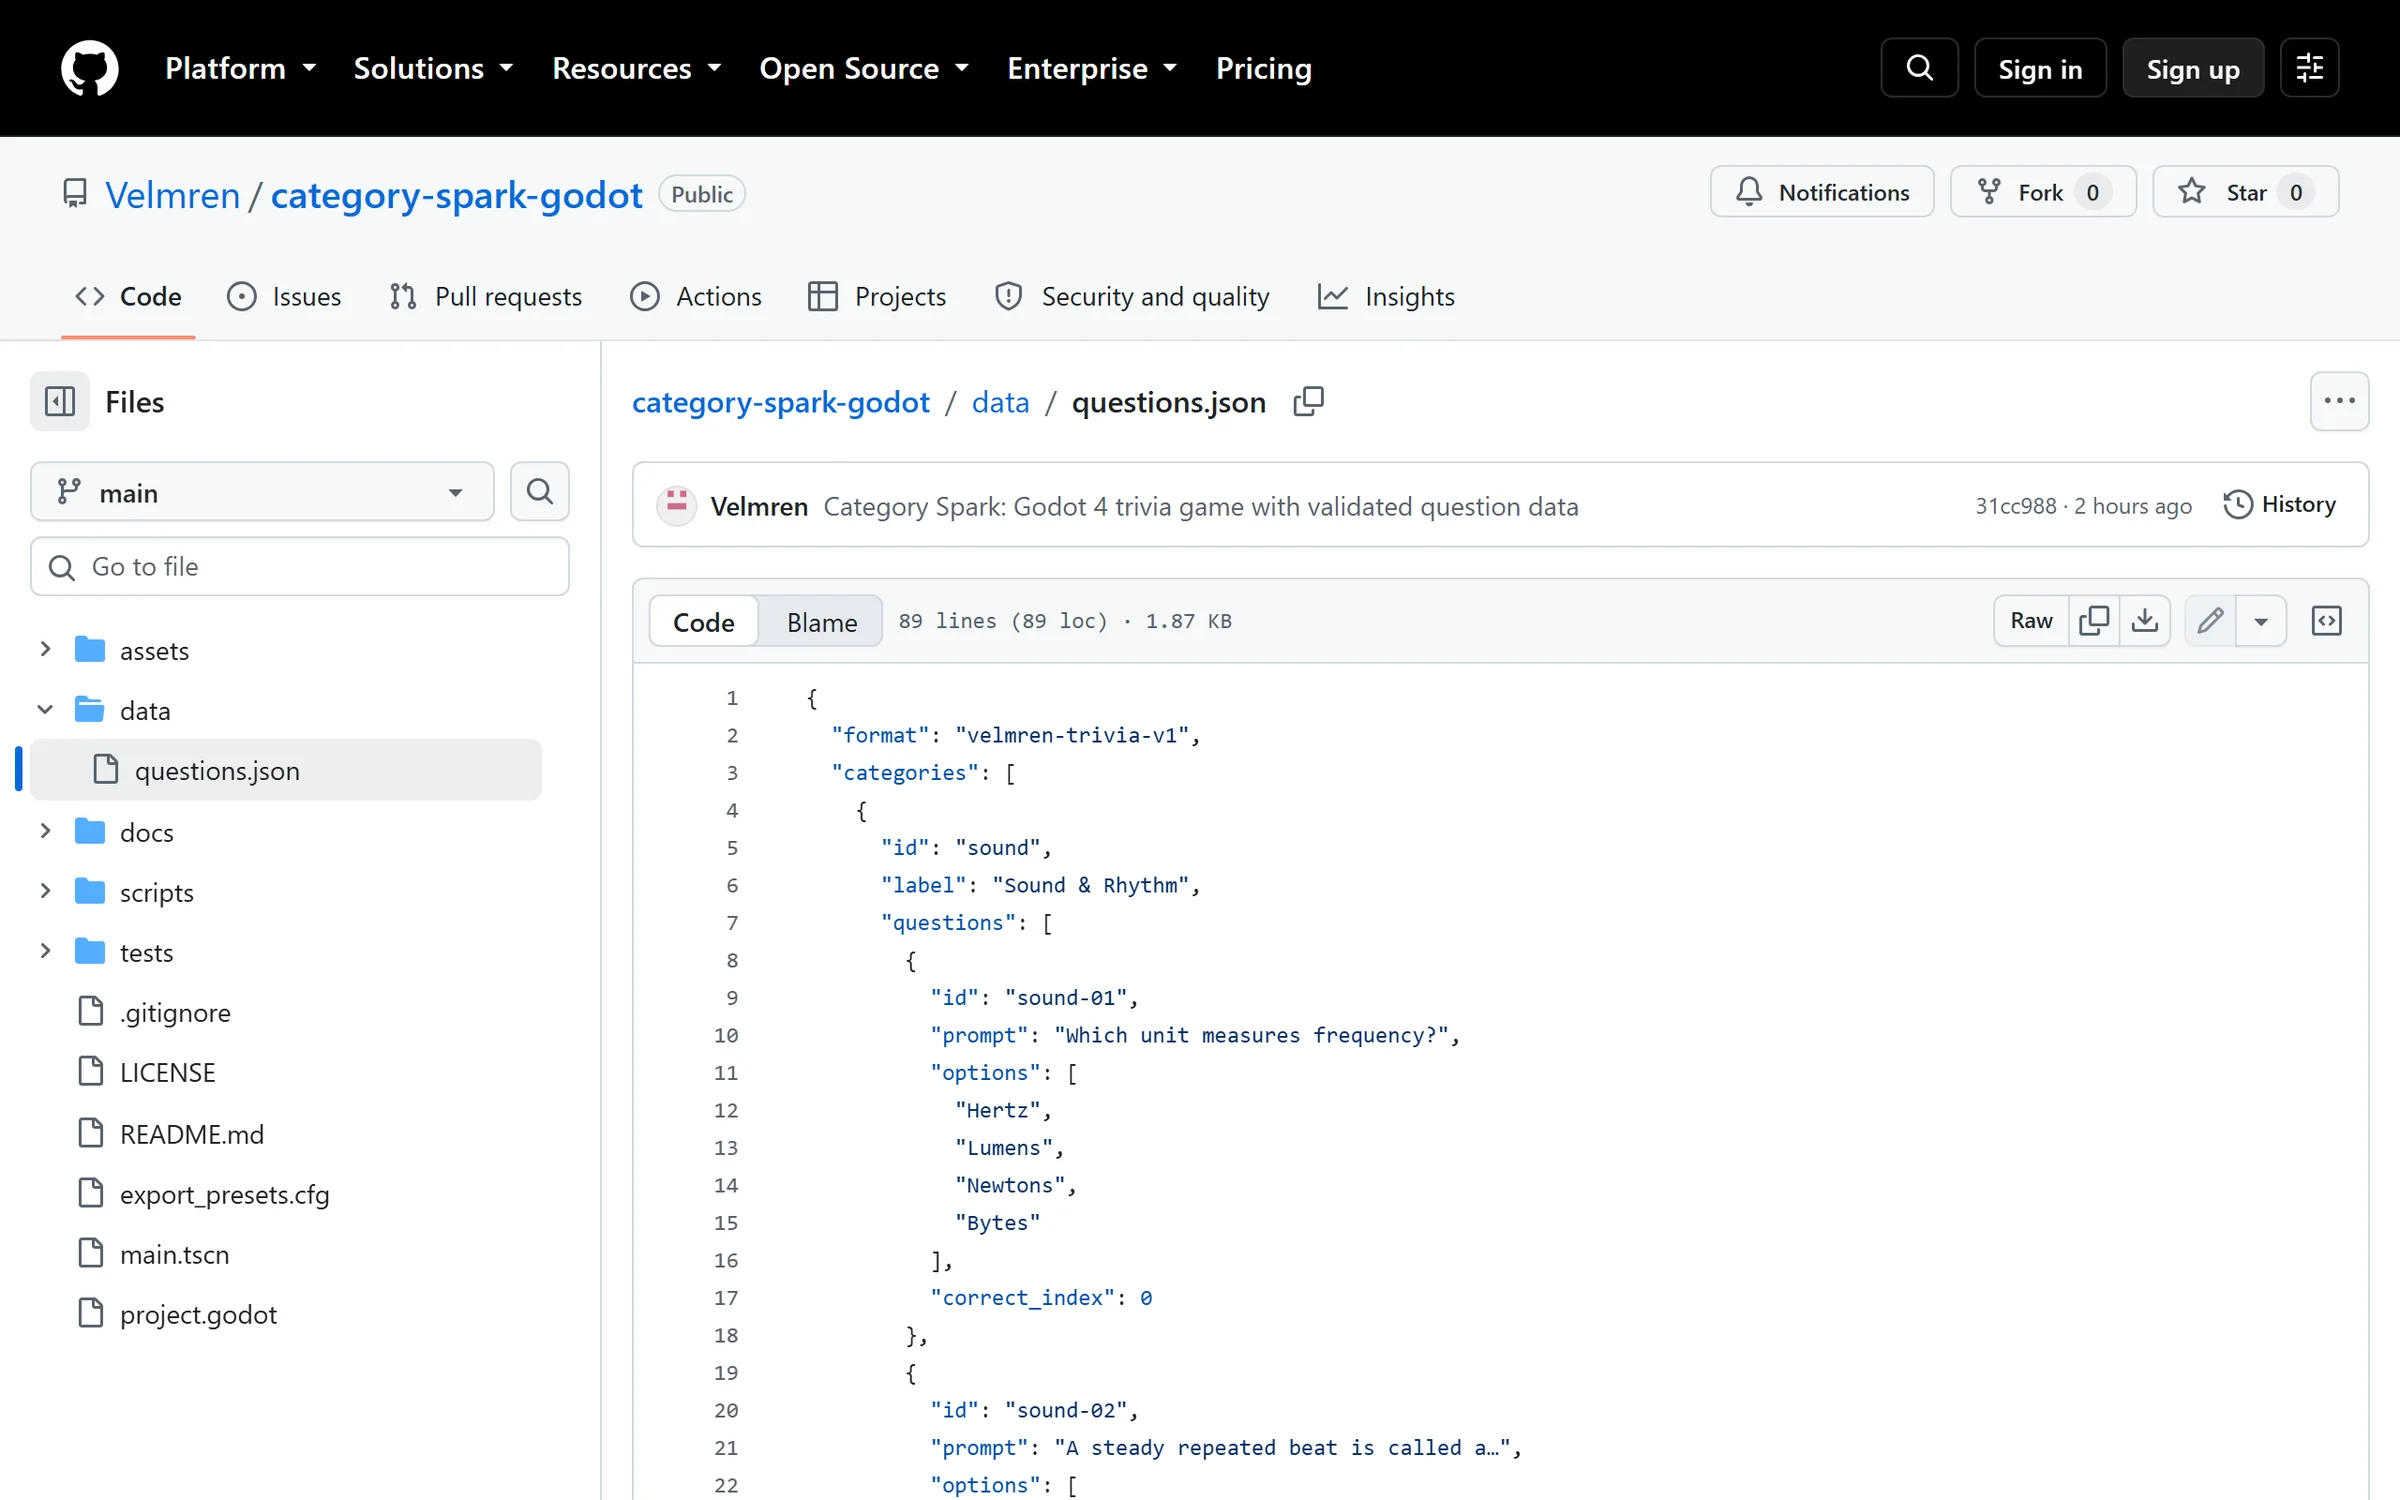Open project.godot in the file tree
2400x1500 pixels.
198,1314
